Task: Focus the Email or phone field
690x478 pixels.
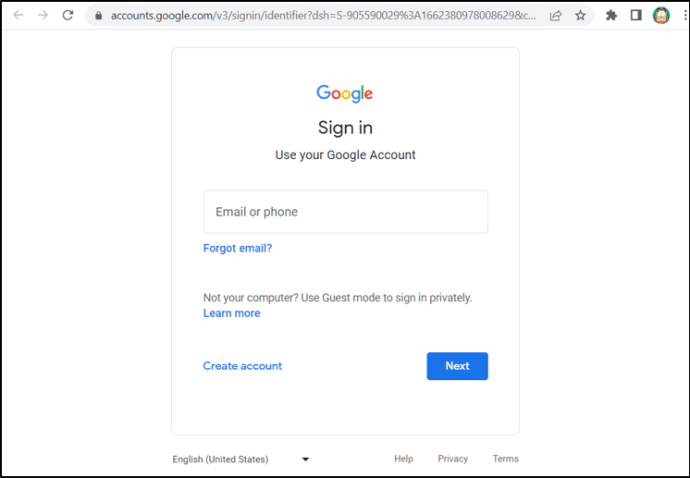Action: pos(345,212)
